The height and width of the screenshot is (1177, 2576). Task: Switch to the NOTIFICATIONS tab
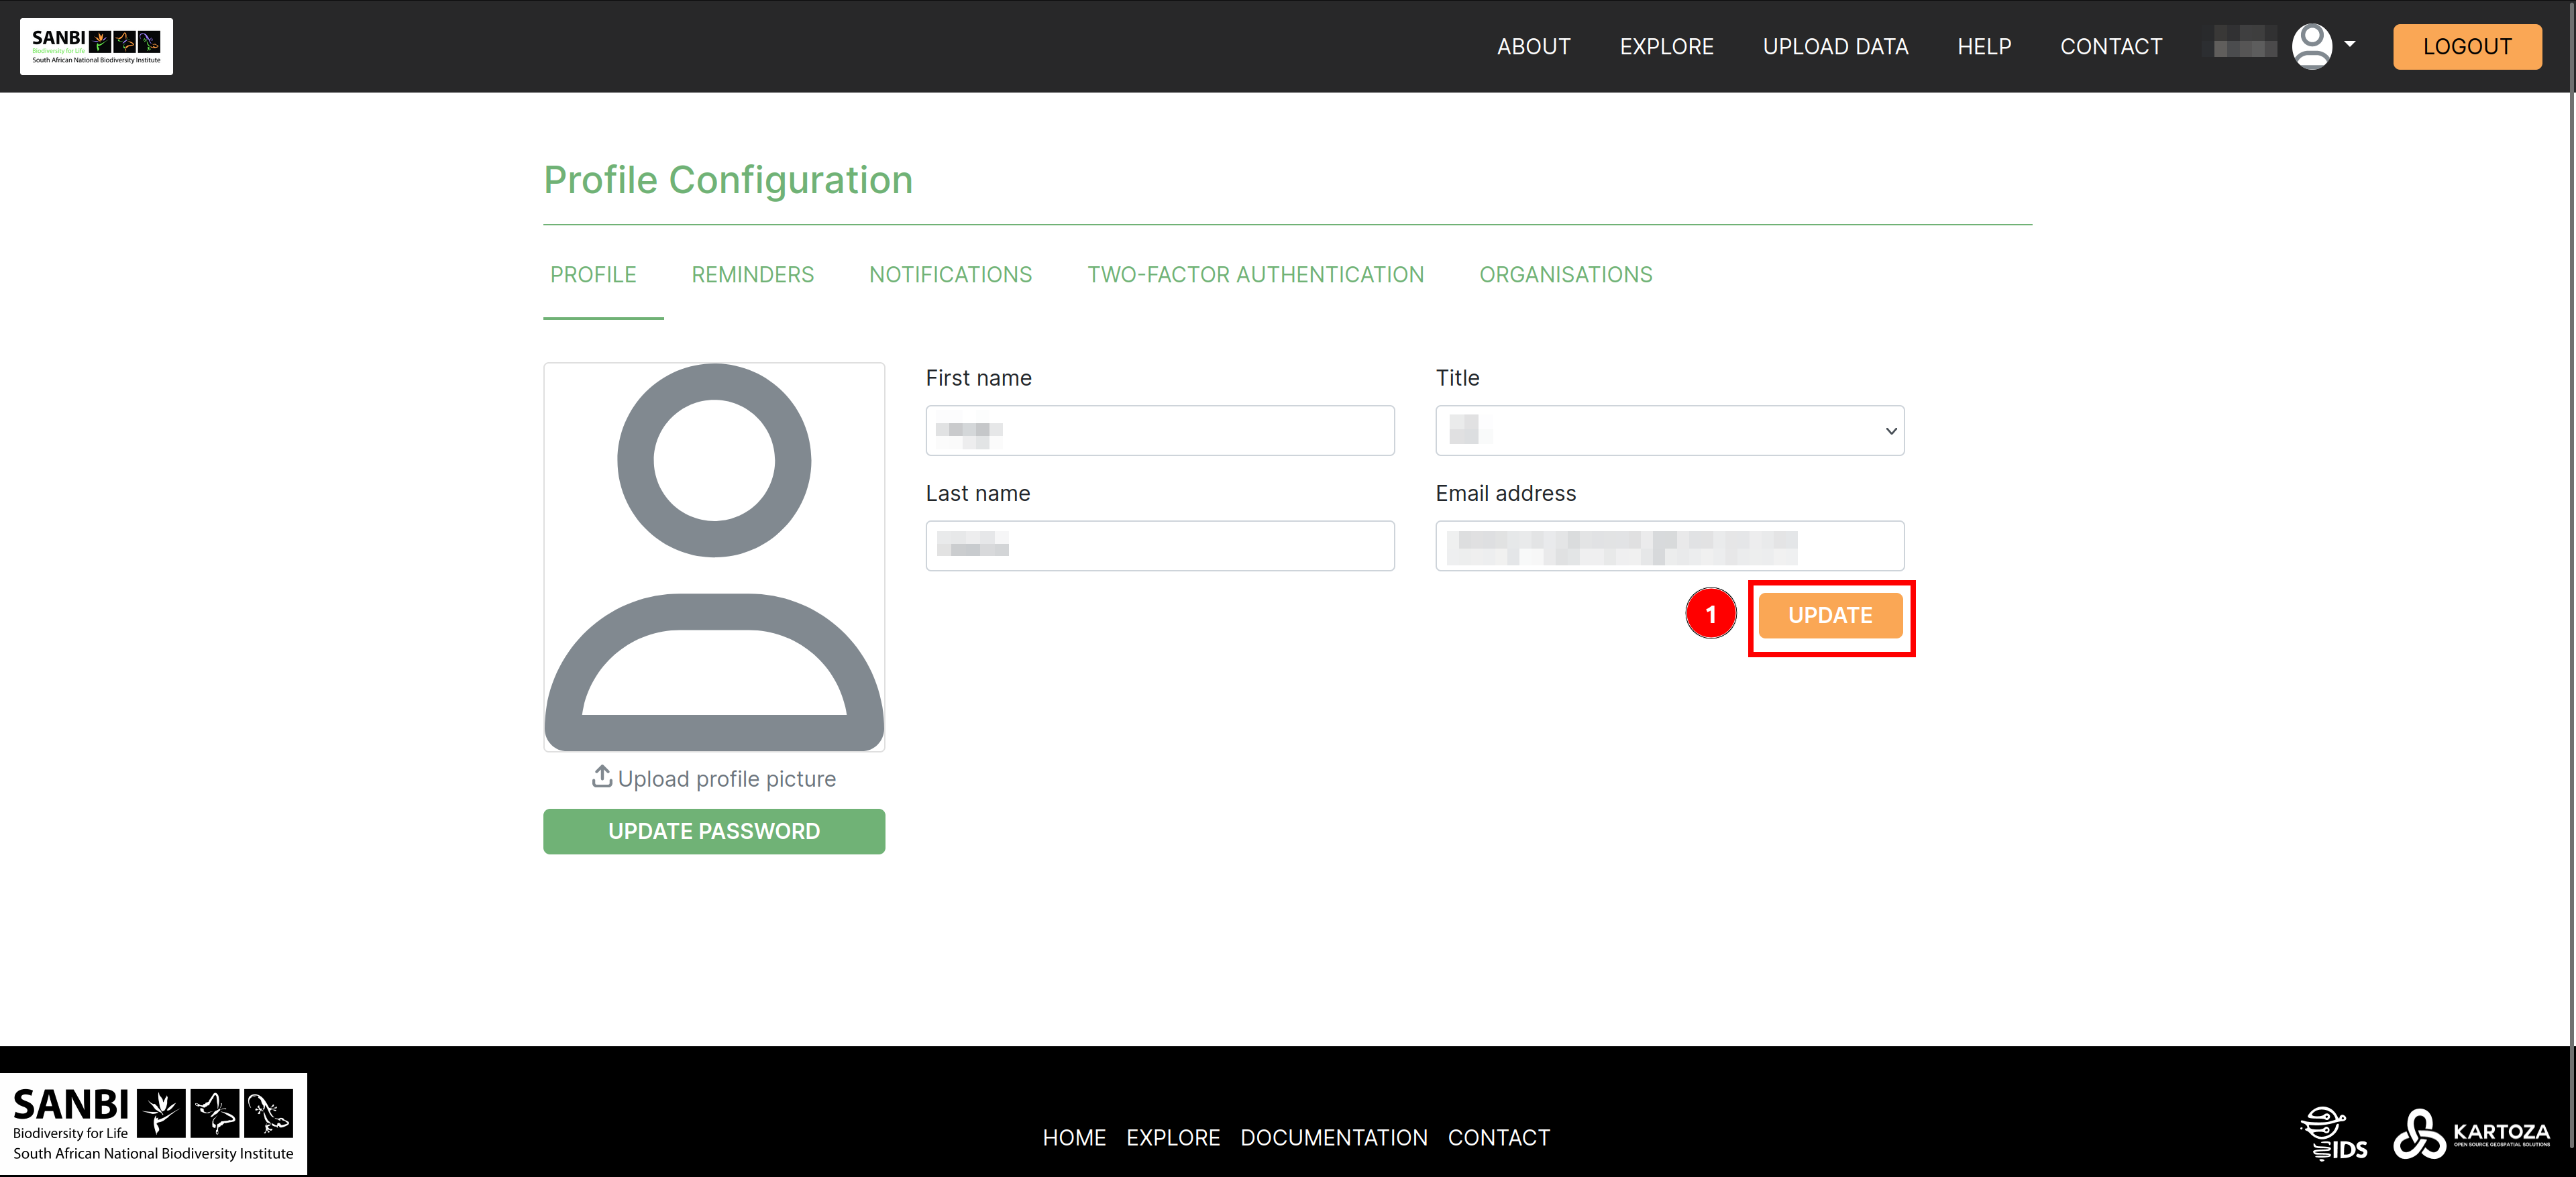(950, 276)
